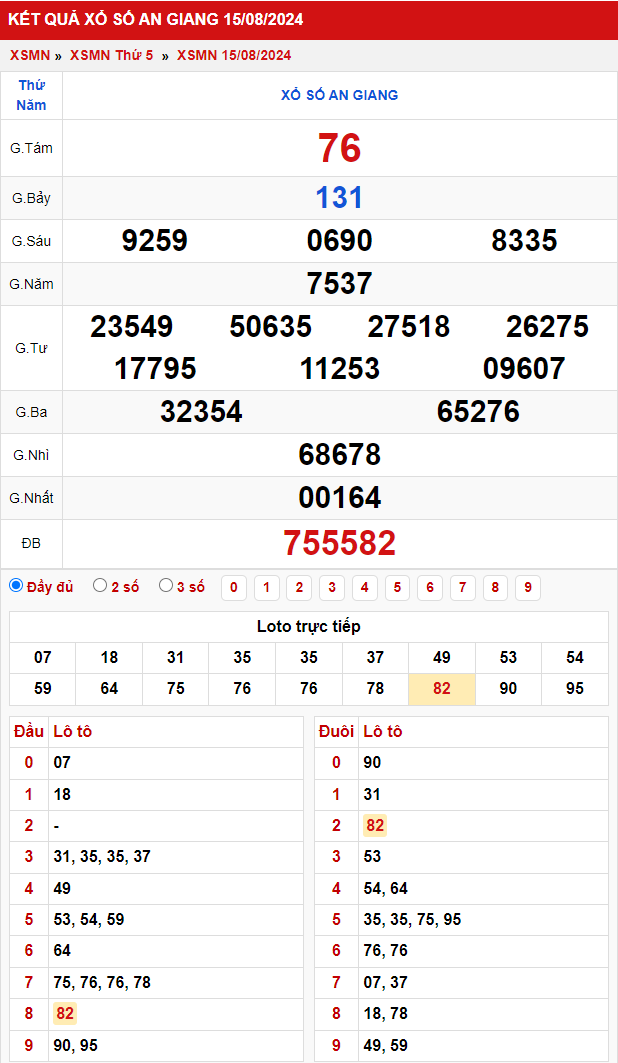Click the "XỔ SỐ AN GIANG" header link
The height and width of the screenshot is (1063, 618).
[x=339, y=95]
